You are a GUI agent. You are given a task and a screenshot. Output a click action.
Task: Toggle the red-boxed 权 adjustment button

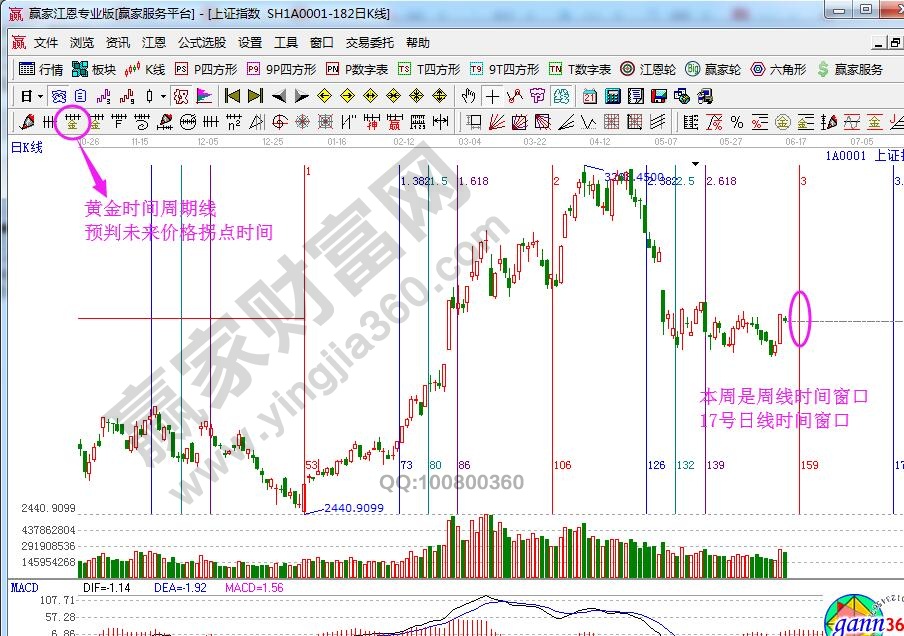[180, 96]
